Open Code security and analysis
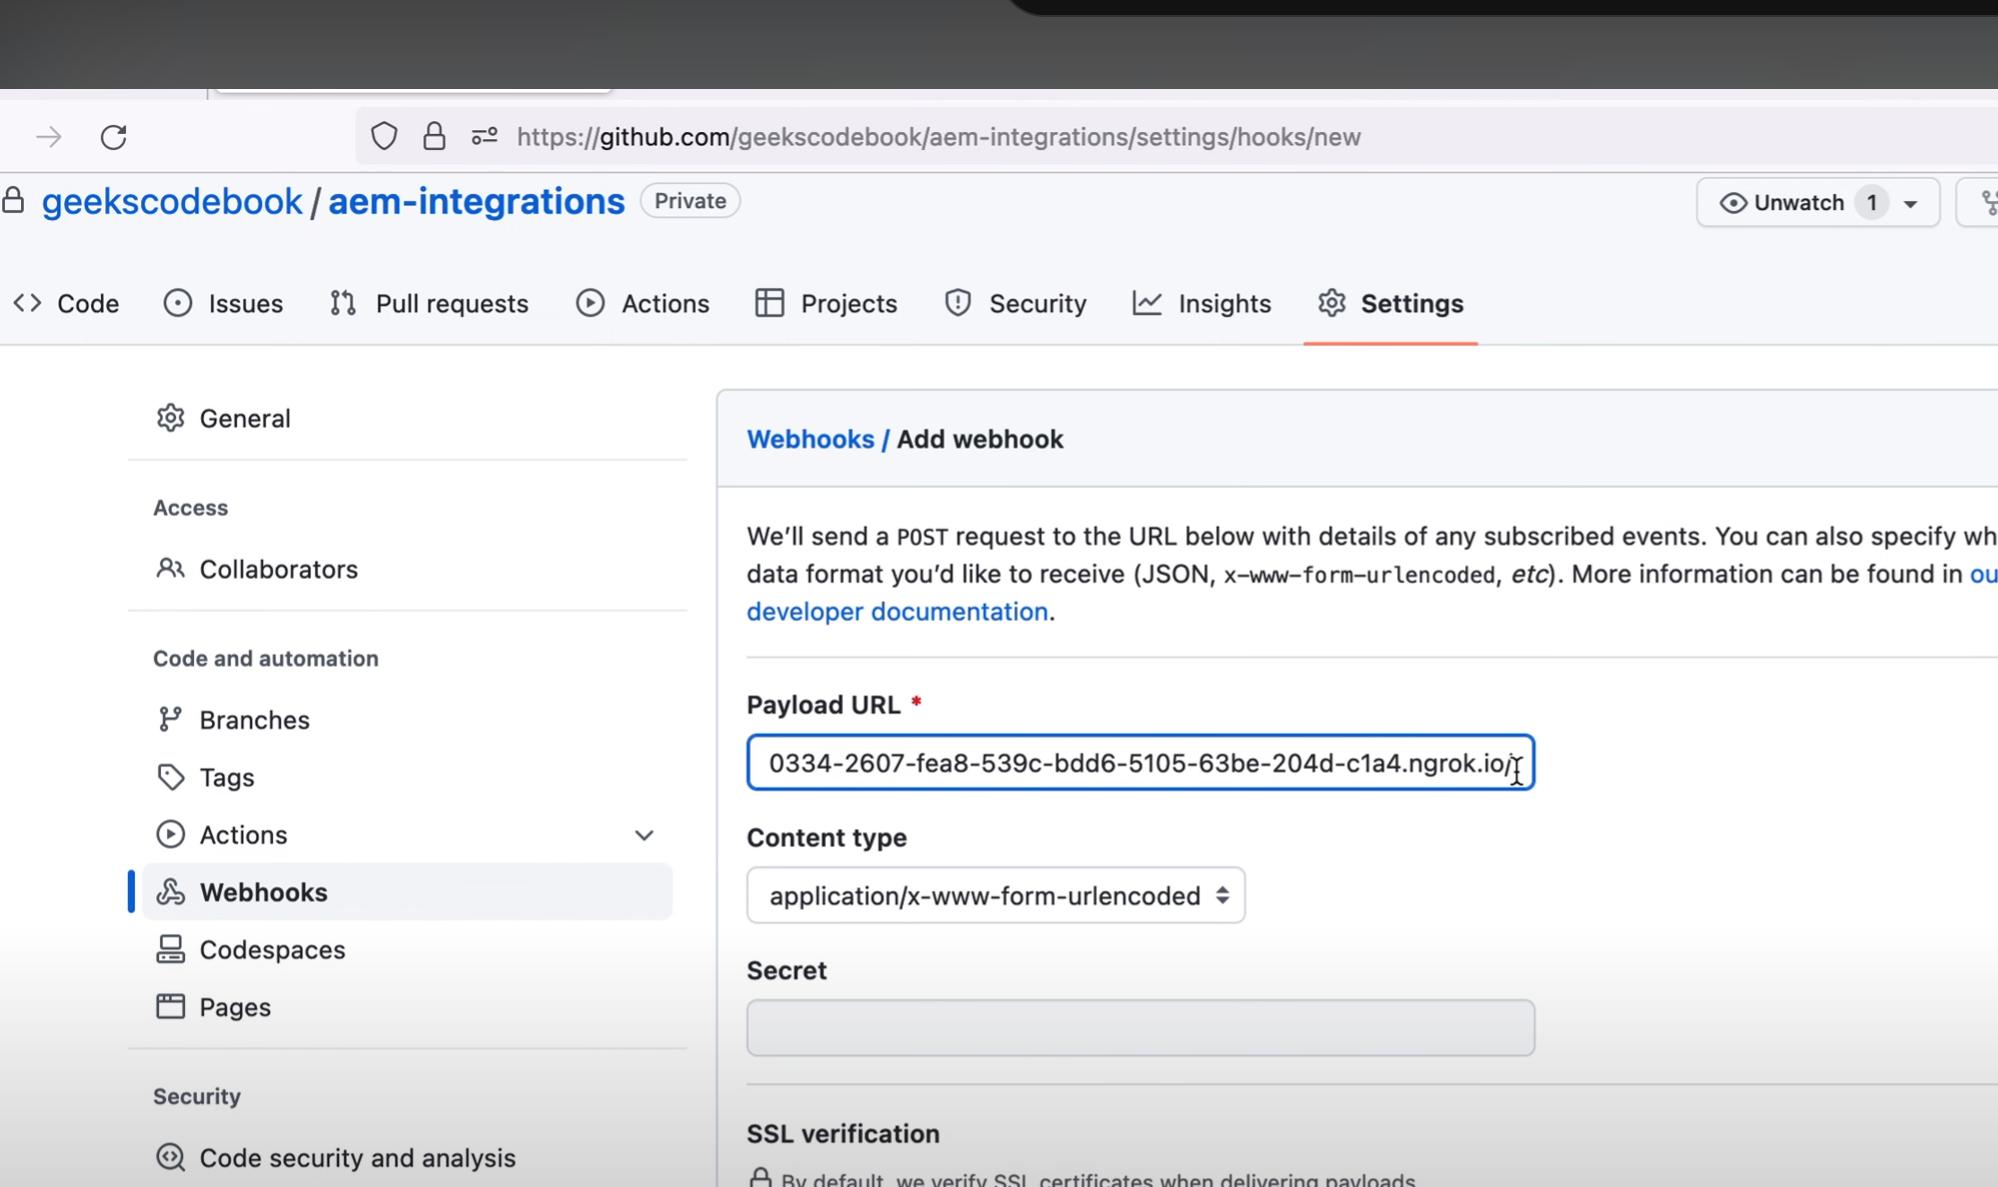Image resolution: width=1998 pixels, height=1187 pixels. coord(336,1158)
